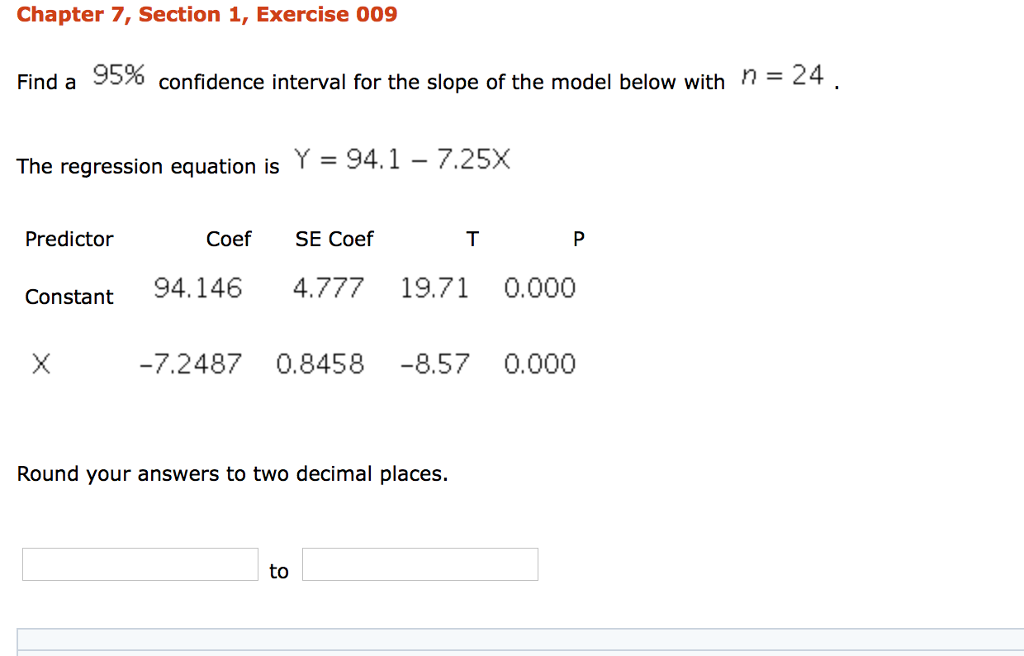The height and width of the screenshot is (656, 1024).
Task: Click the T statistic 19.71
Action: (437, 288)
